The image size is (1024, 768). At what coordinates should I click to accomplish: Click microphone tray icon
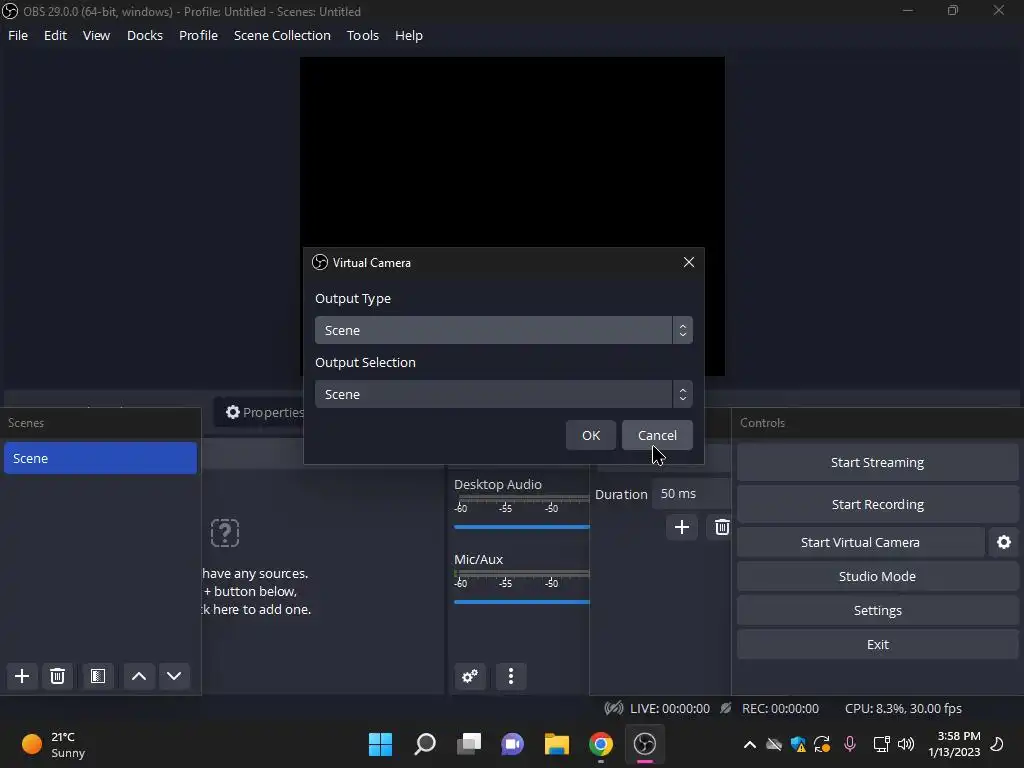coord(850,744)
